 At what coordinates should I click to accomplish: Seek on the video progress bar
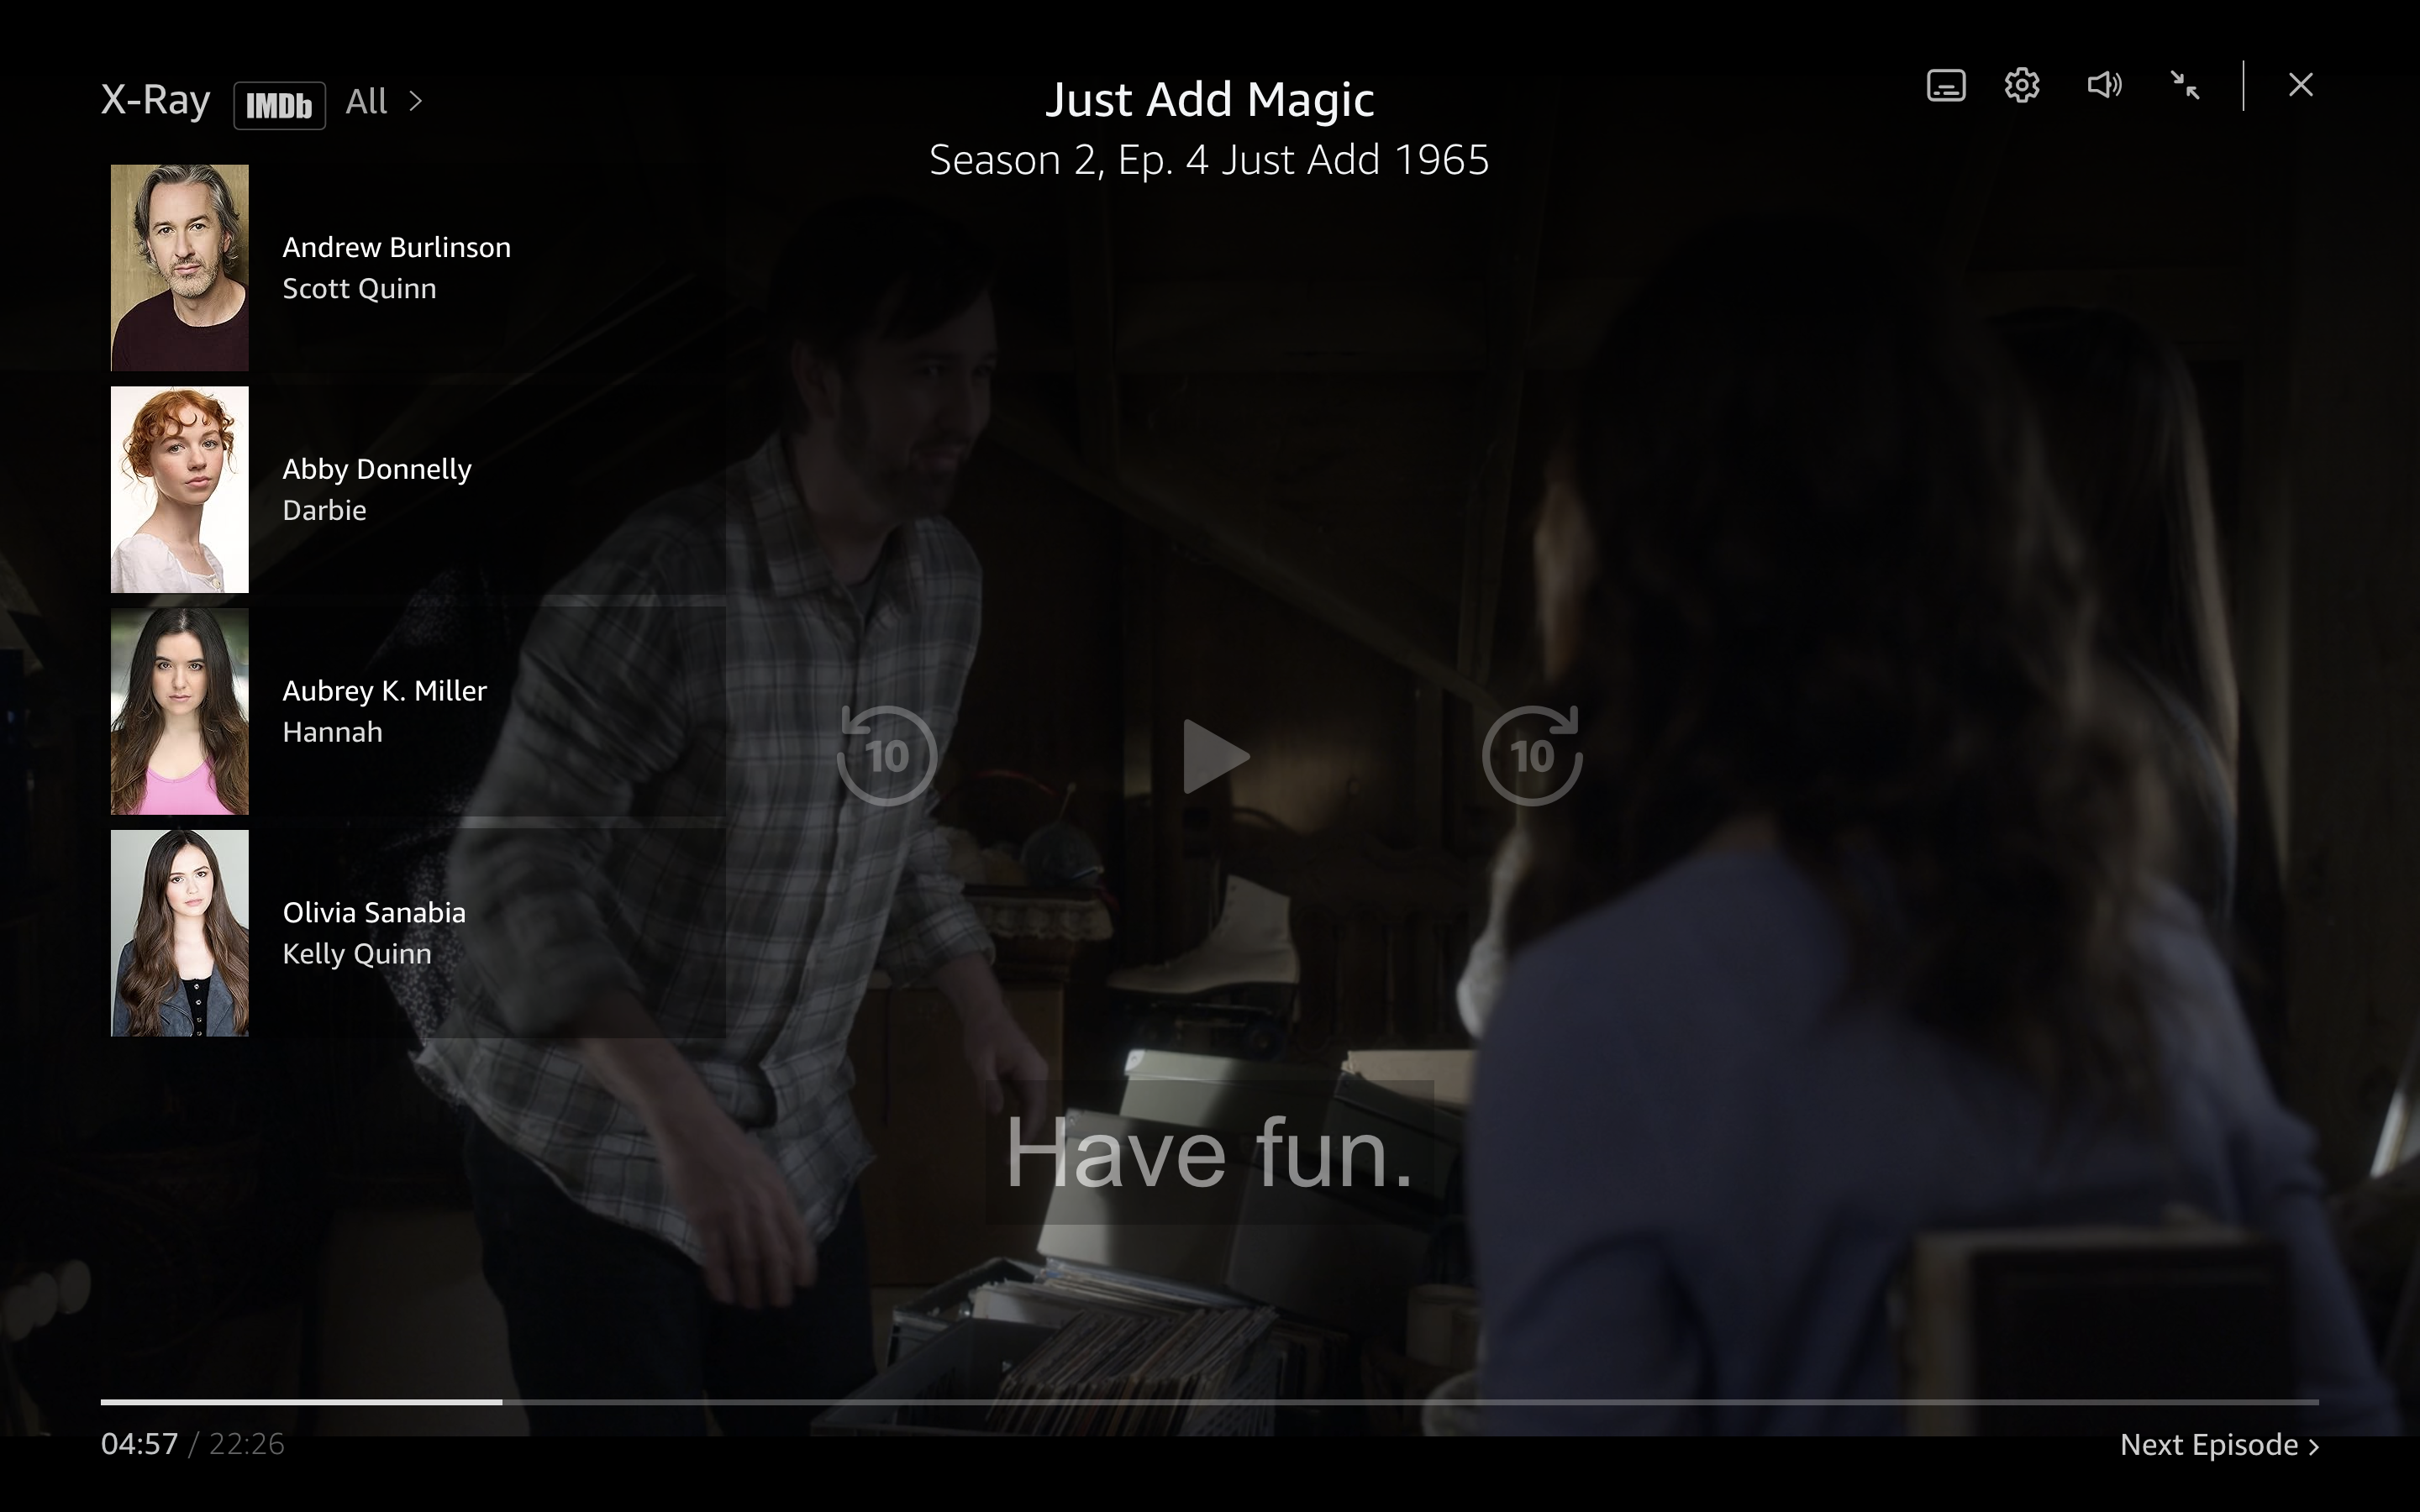[x=1209, y=1402]
